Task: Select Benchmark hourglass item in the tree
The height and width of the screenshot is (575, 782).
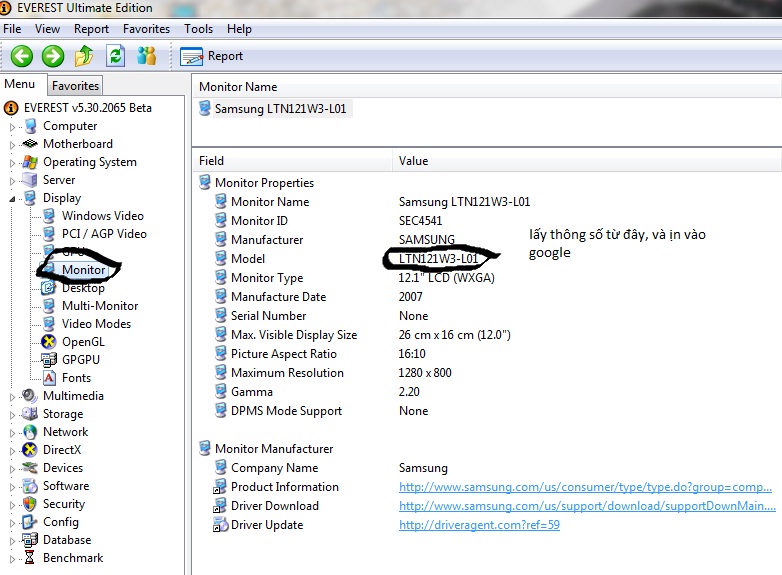Action: pos(72,558)
